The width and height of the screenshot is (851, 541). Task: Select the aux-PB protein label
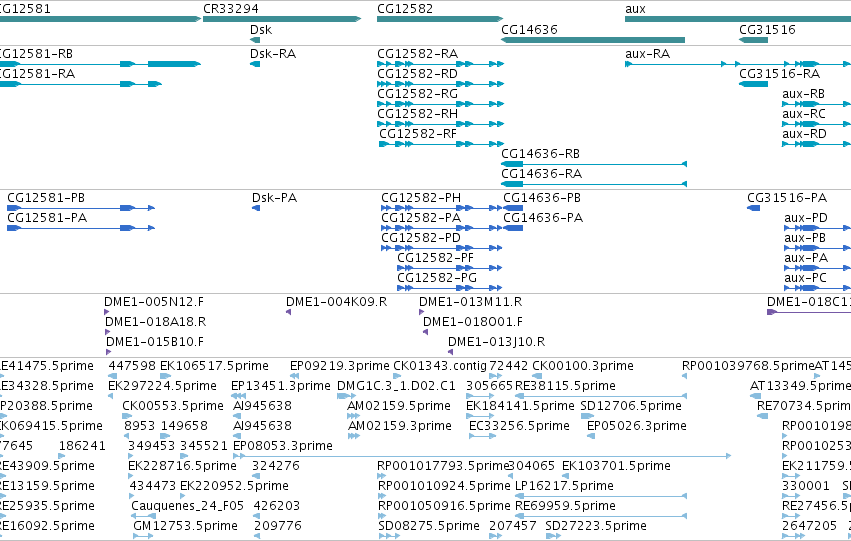[805, 238]
